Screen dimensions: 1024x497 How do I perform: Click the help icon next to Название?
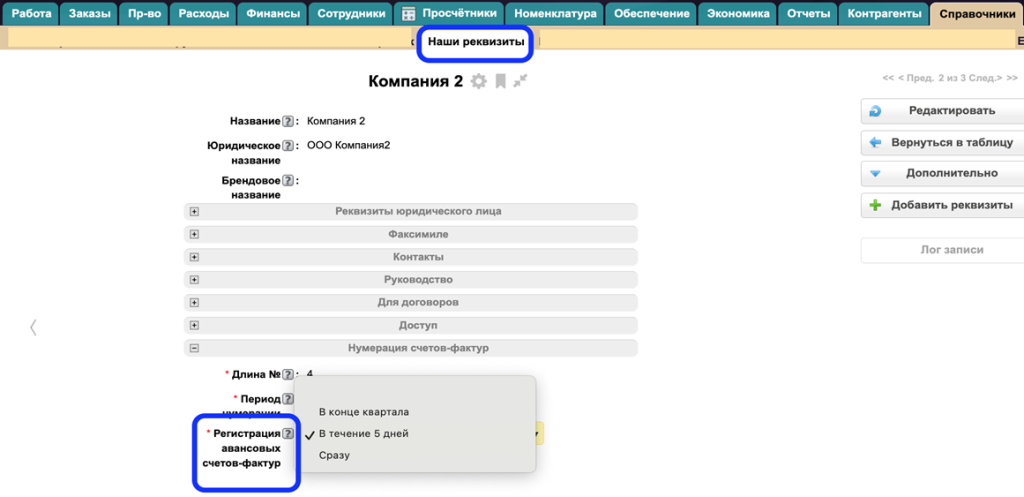[x=288, y=121]
